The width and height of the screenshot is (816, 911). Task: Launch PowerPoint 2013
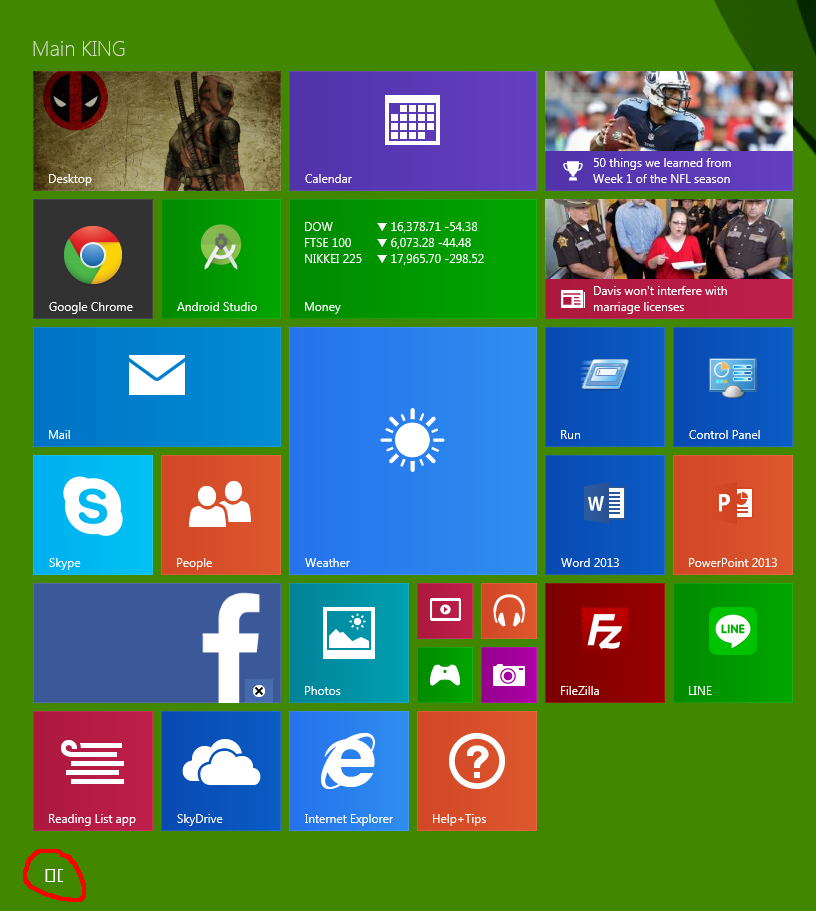pyautogui.click(x=733, y=515)
